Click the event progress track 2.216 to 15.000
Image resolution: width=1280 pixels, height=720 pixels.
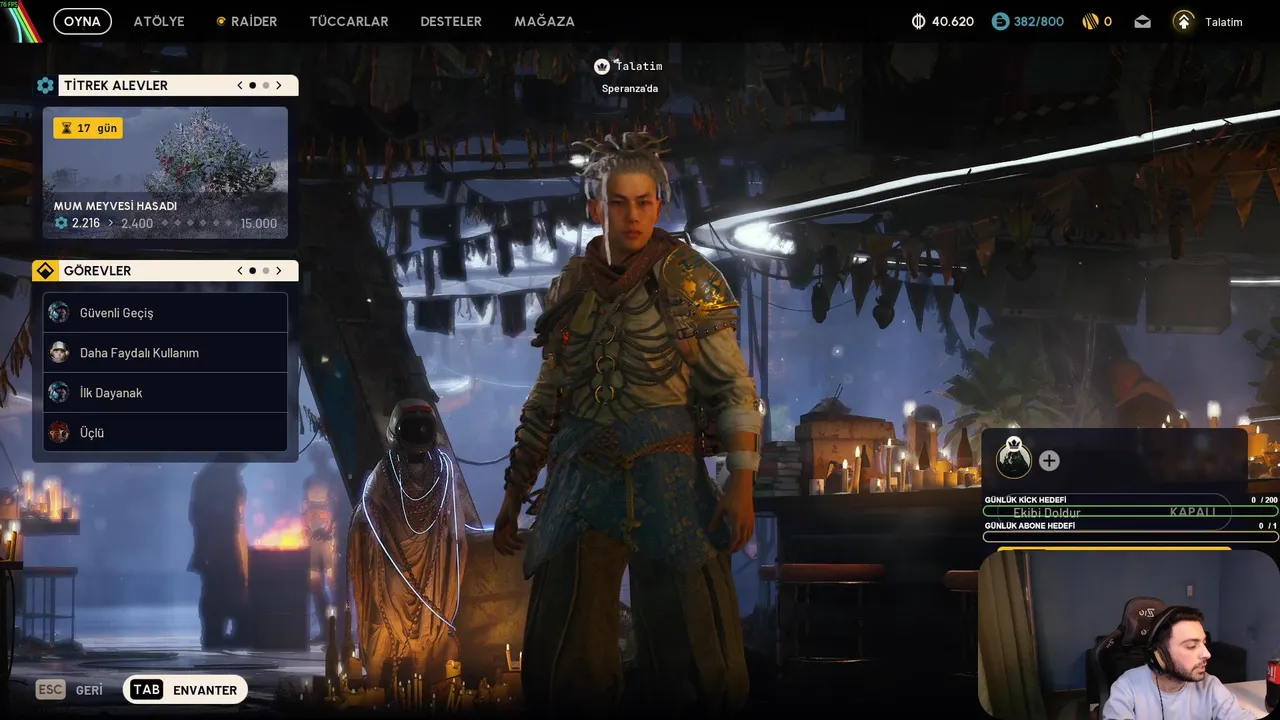[x=165, y=223]
